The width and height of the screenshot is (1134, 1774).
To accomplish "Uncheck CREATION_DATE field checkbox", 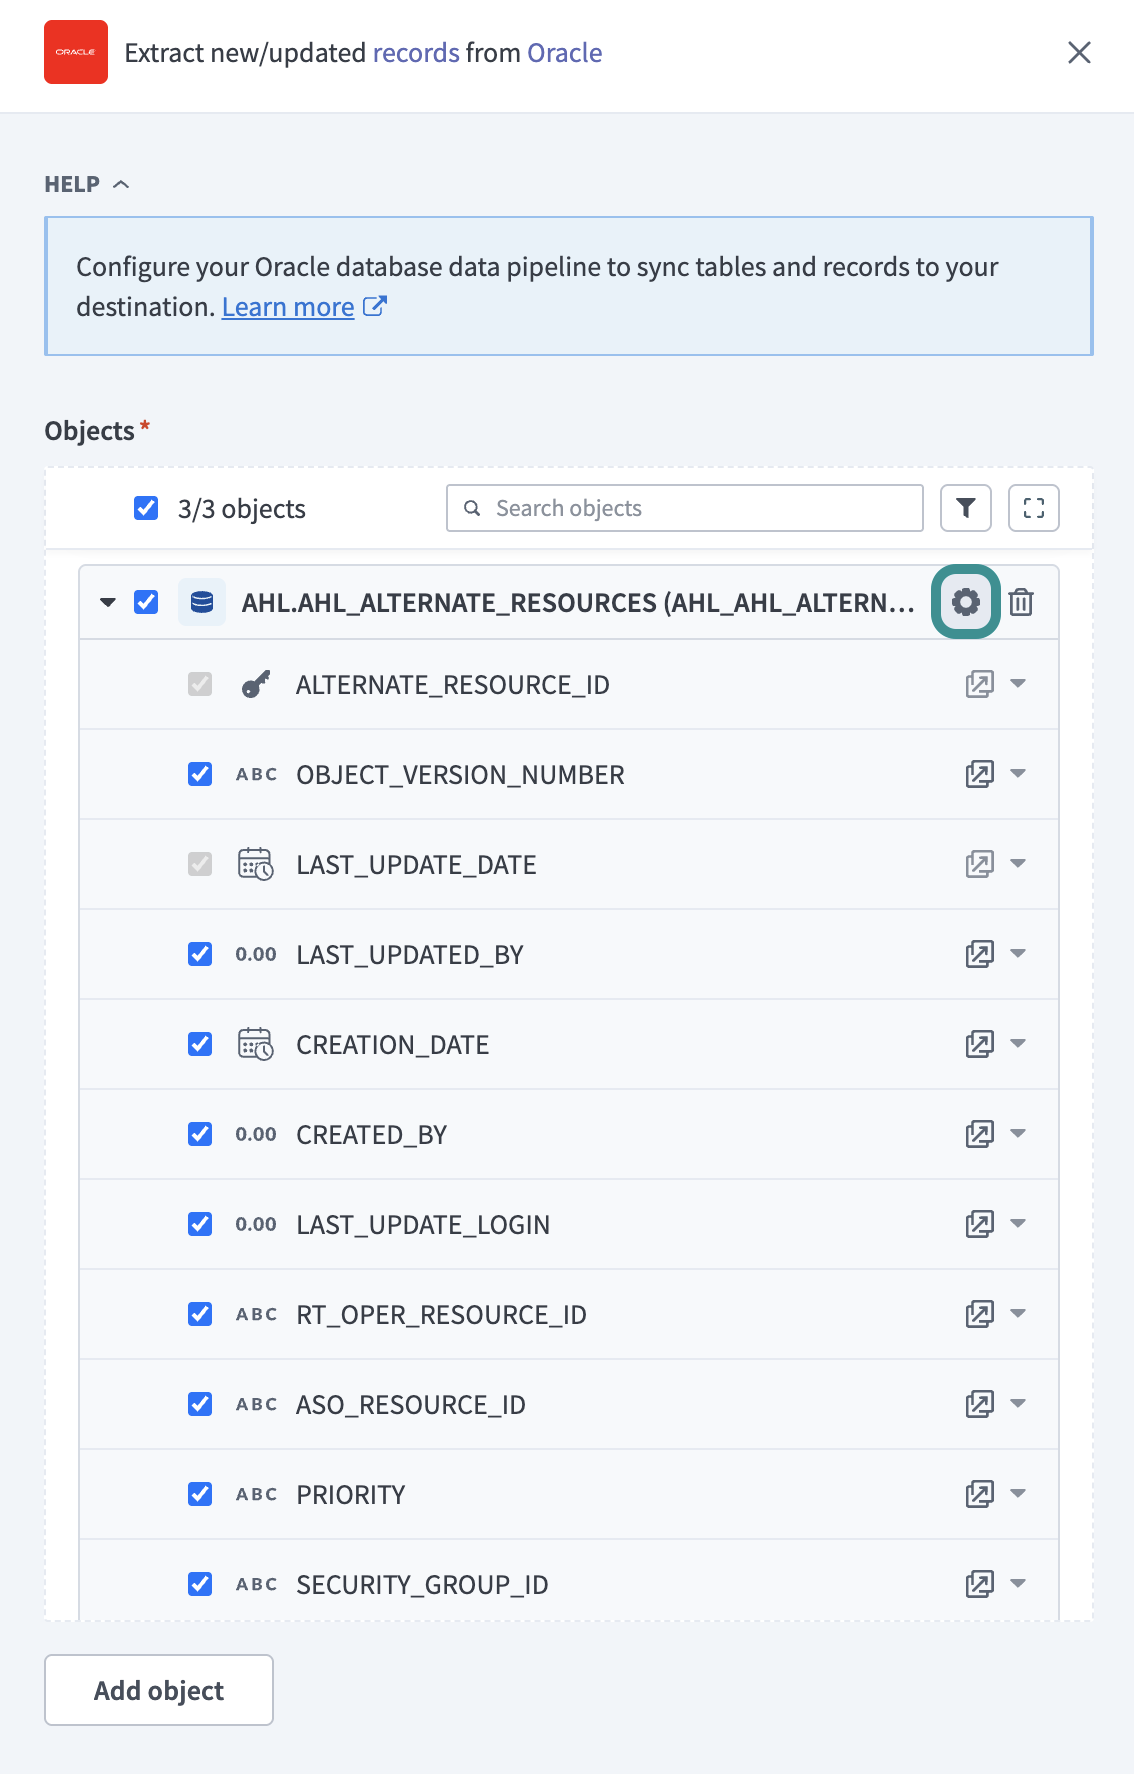I will 200,1044.
